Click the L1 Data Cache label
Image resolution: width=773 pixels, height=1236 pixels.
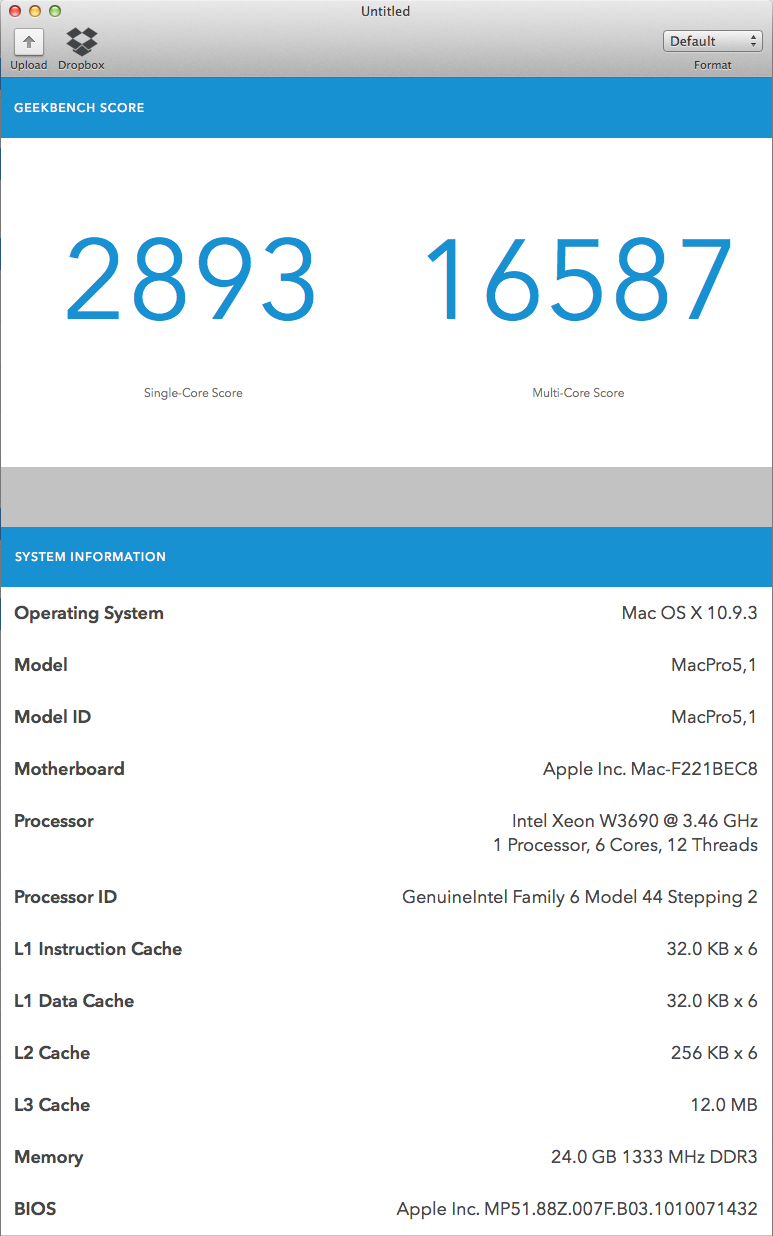coord(74,1001)
